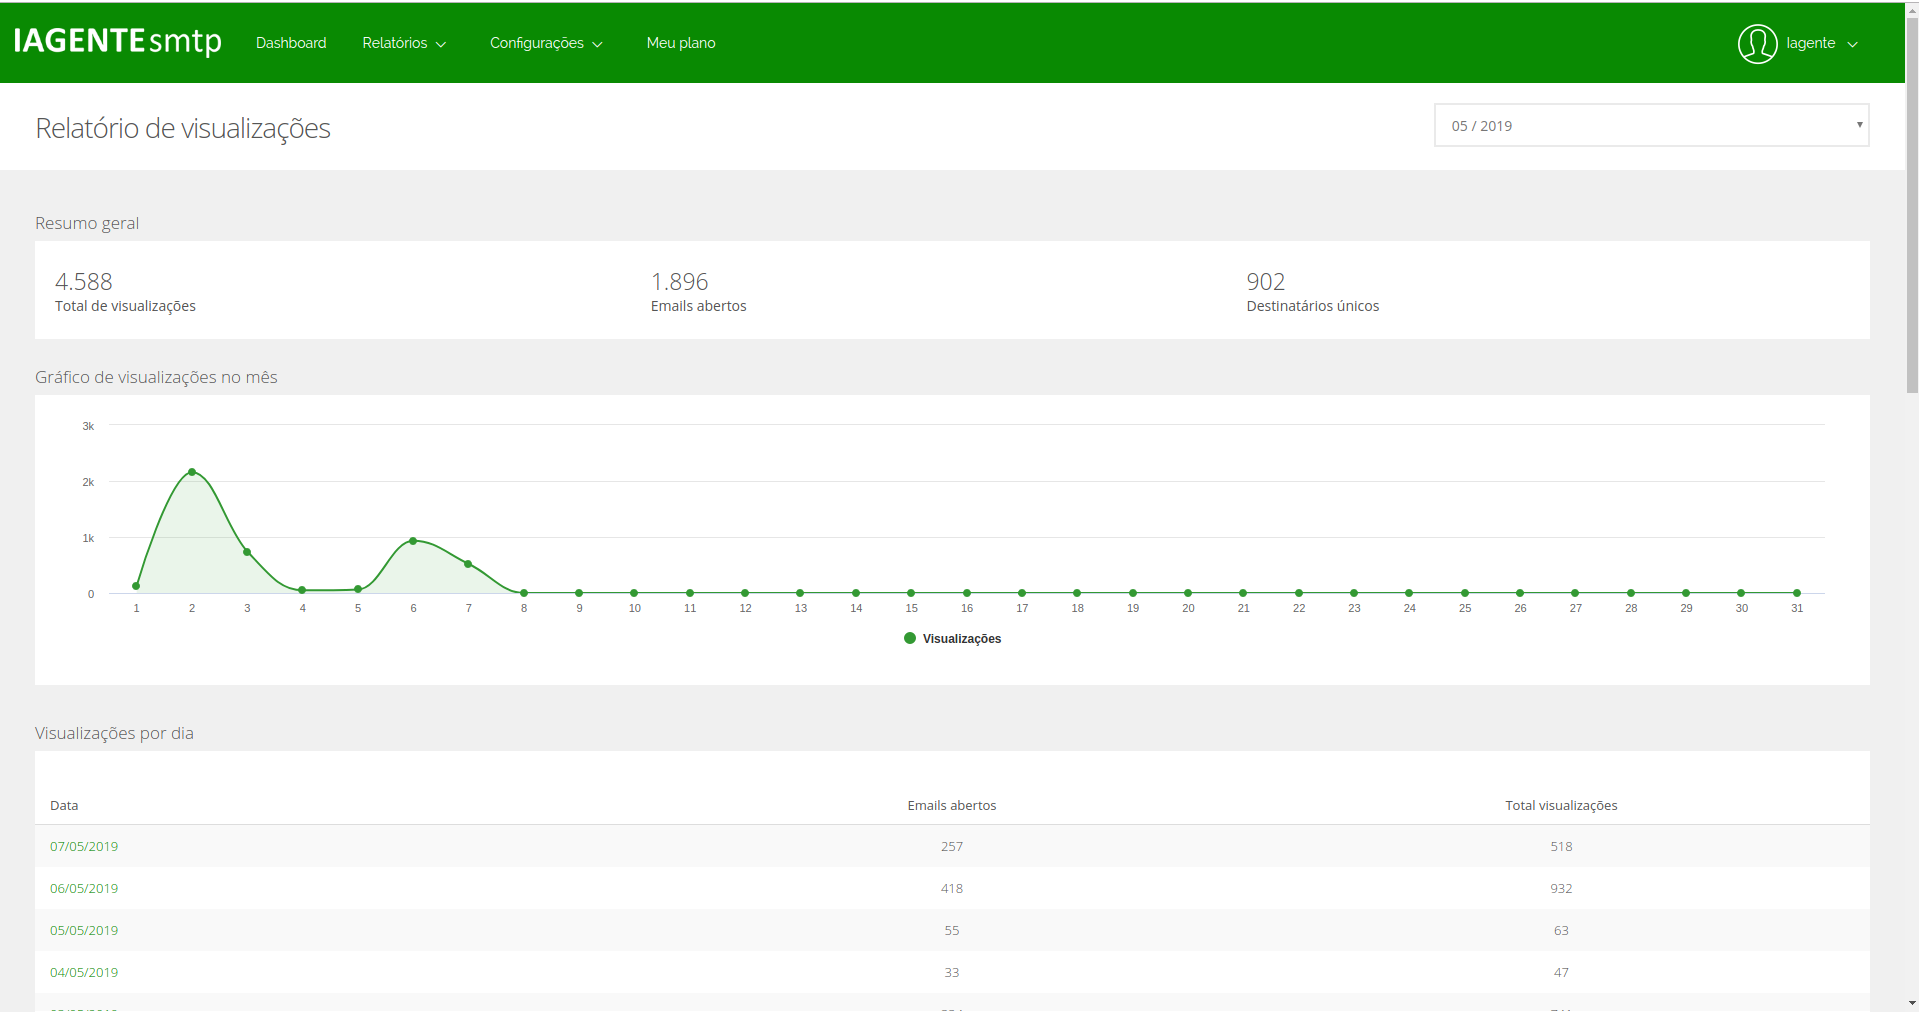Select the day 7 chart point

coord(468,564)
